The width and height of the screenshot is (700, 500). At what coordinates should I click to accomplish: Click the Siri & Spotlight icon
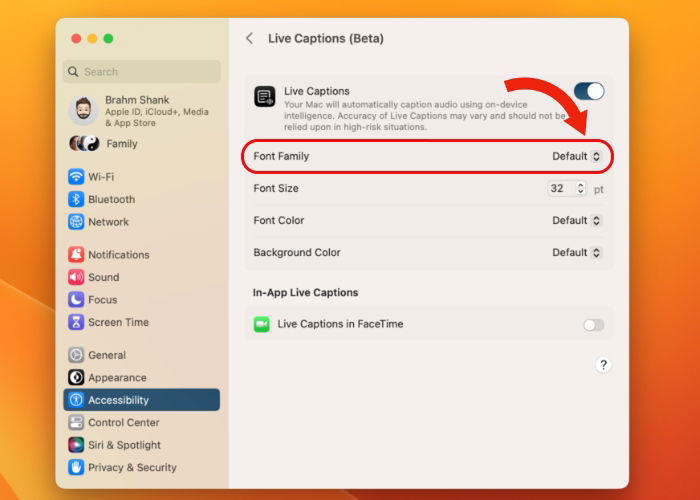(x=76, y=445)
